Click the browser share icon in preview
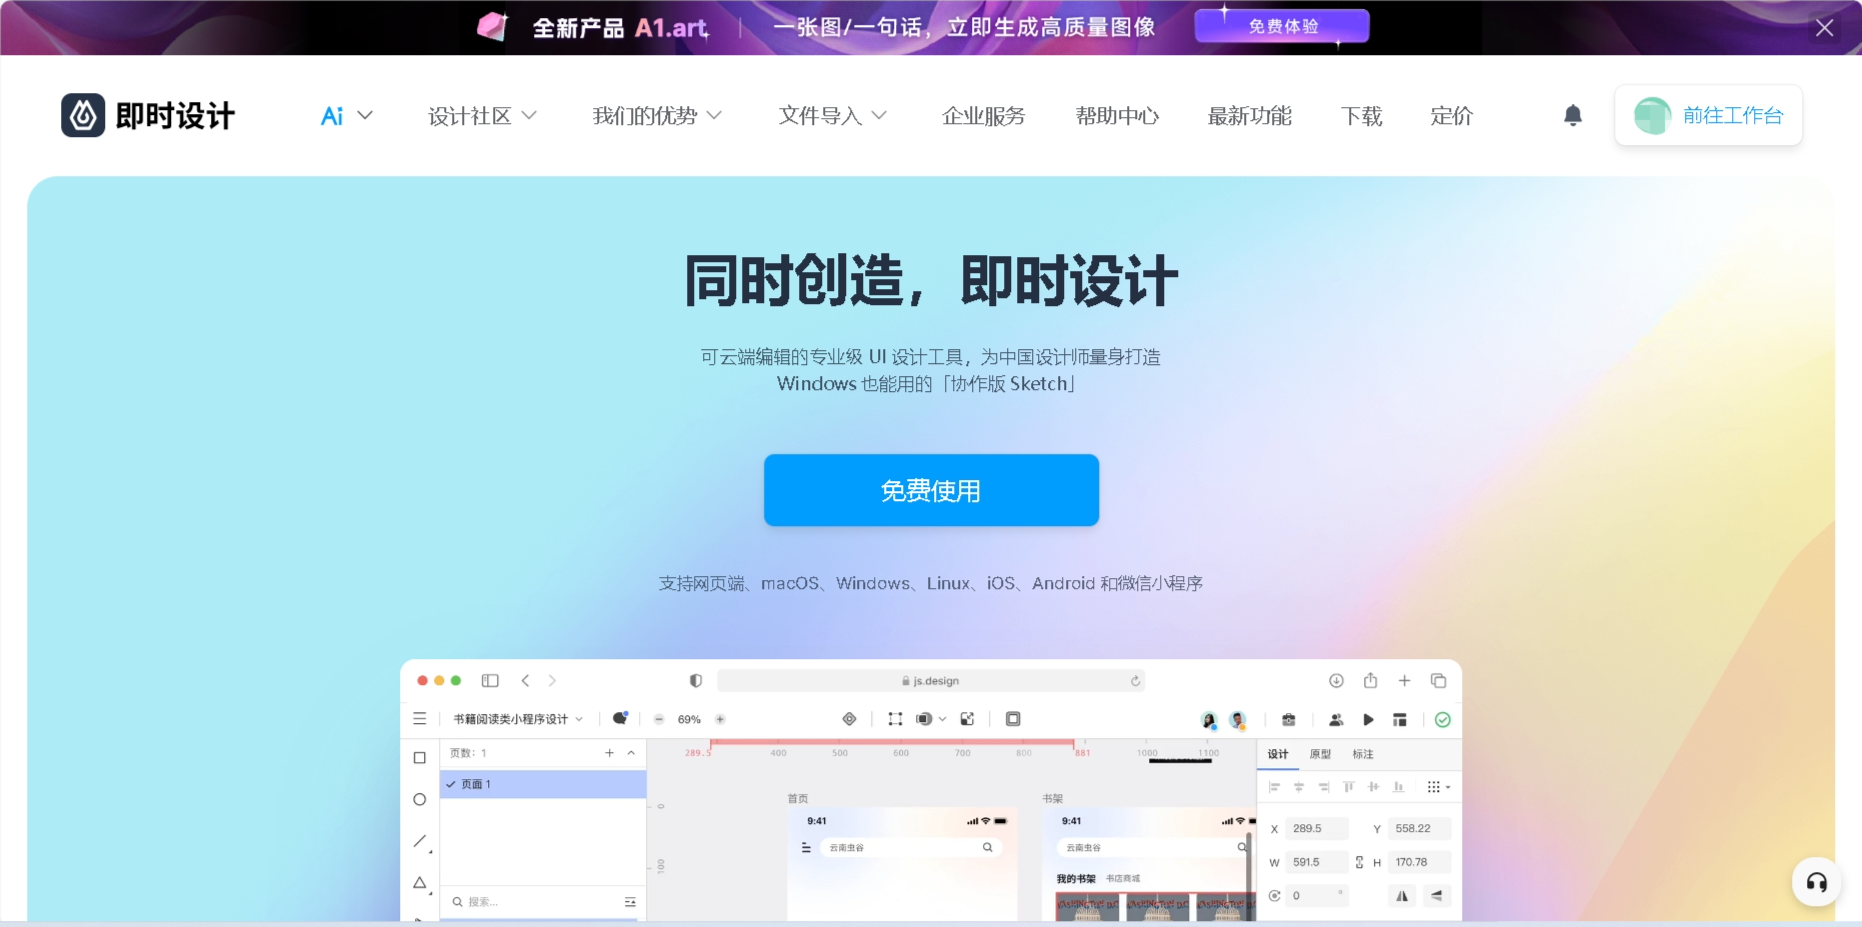Screen dimensions: 1862x927 (1370, 681)
